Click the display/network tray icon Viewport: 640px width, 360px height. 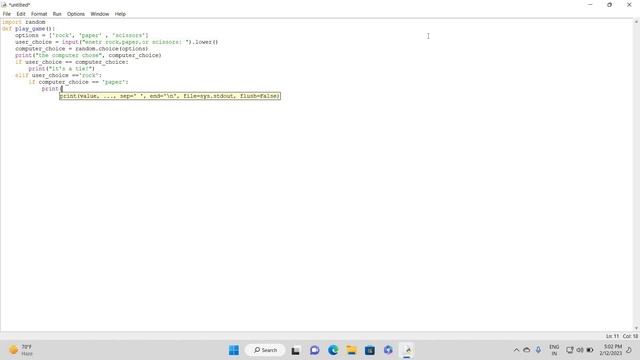(570, 350)
